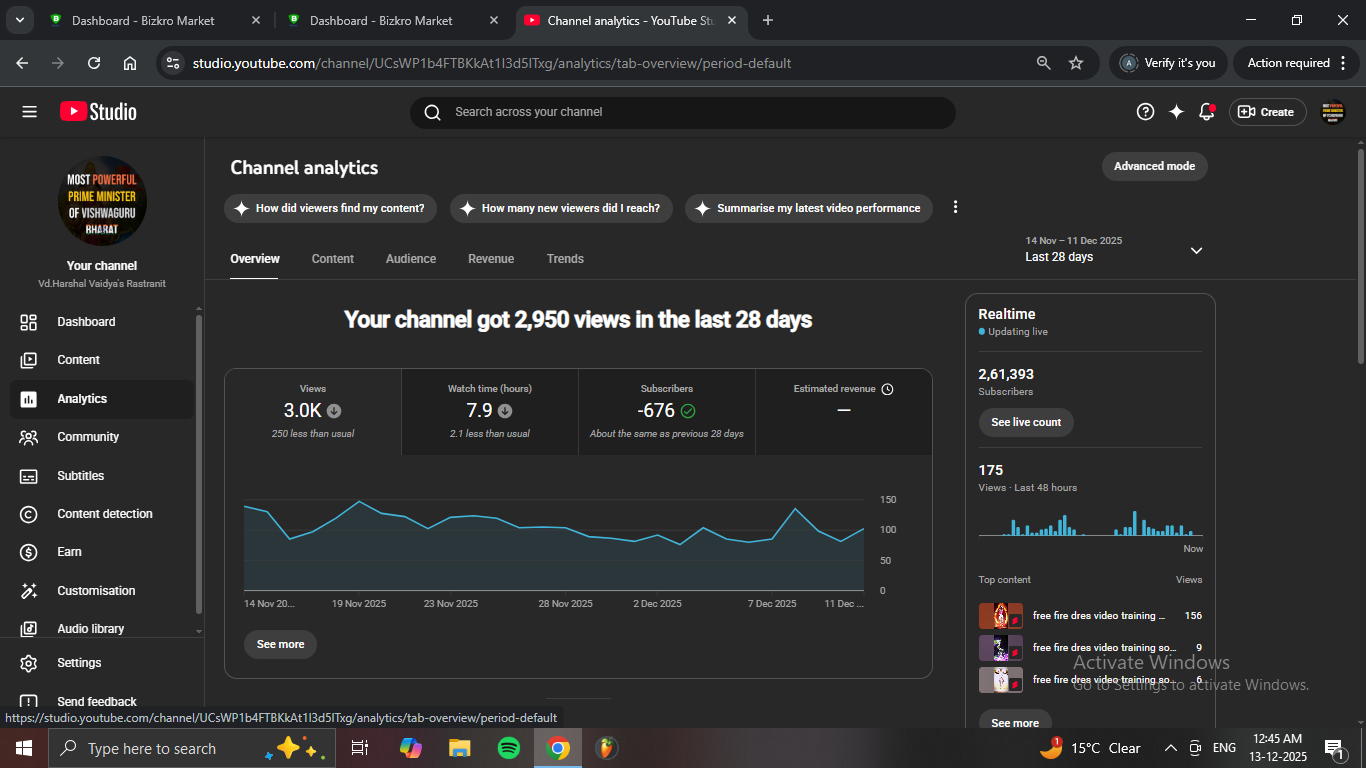Open the Ask Studio sparkle icon
Screen dimensions: 1366x768
coord(1176,112)
